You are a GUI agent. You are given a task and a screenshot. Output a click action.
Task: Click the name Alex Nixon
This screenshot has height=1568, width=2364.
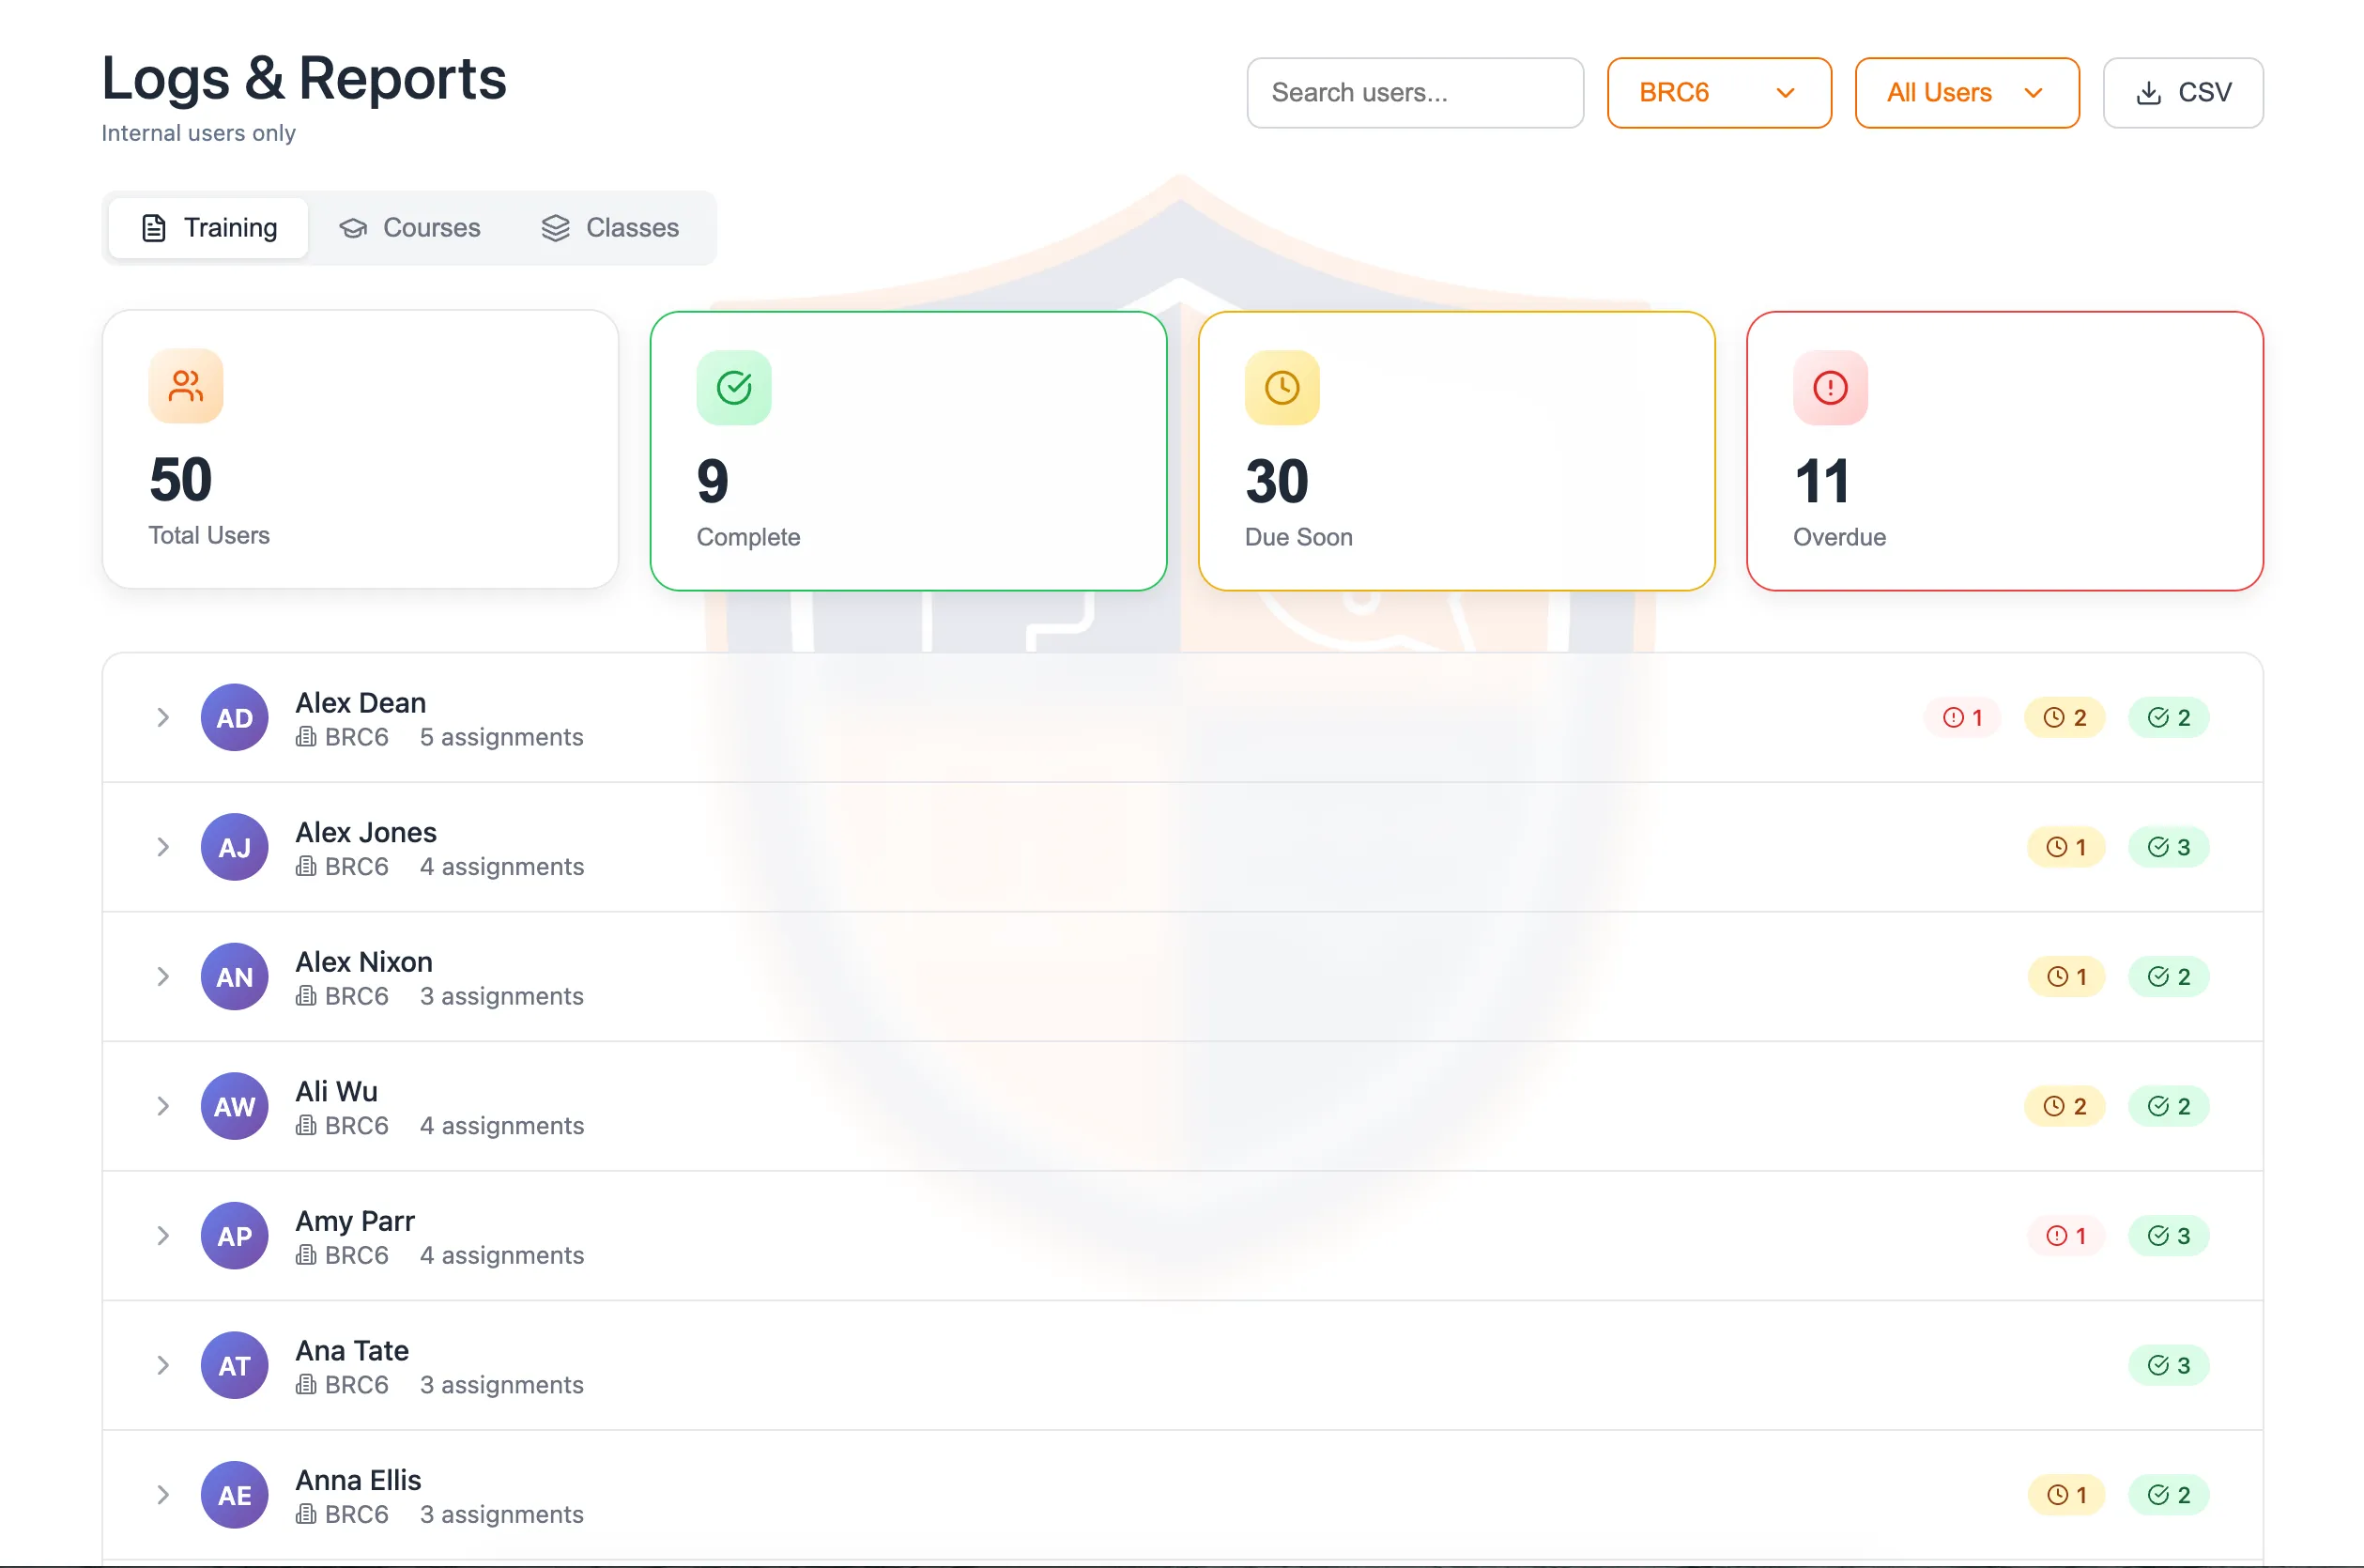364,962
